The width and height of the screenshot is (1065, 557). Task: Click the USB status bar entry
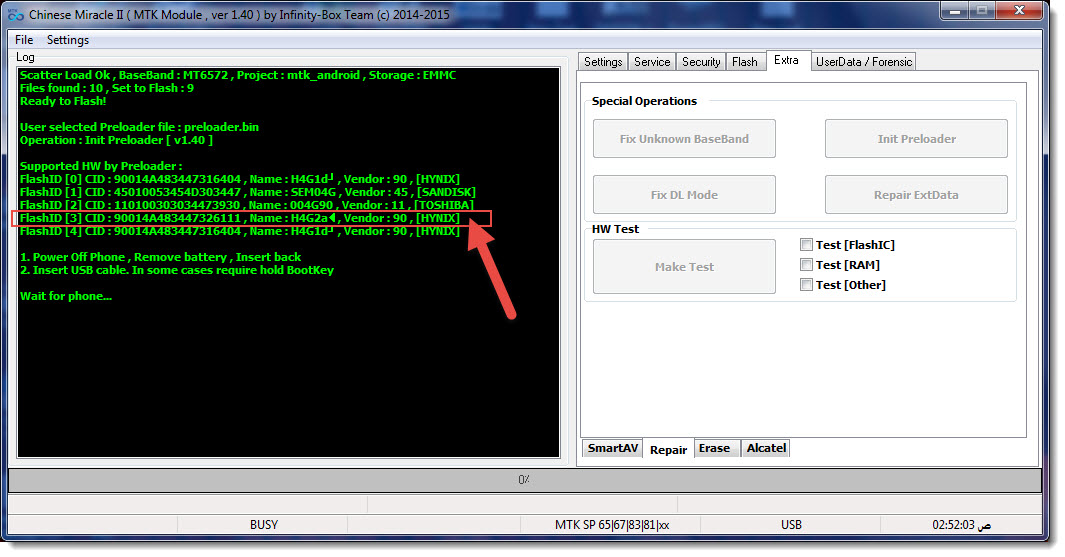point(791,524)
